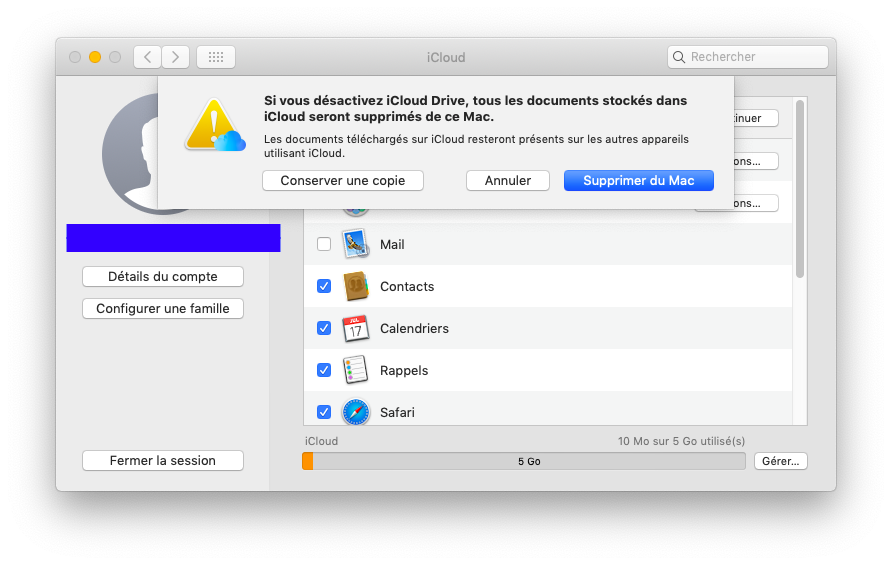Disable the Rappels checkbox

tap(324, 370)
